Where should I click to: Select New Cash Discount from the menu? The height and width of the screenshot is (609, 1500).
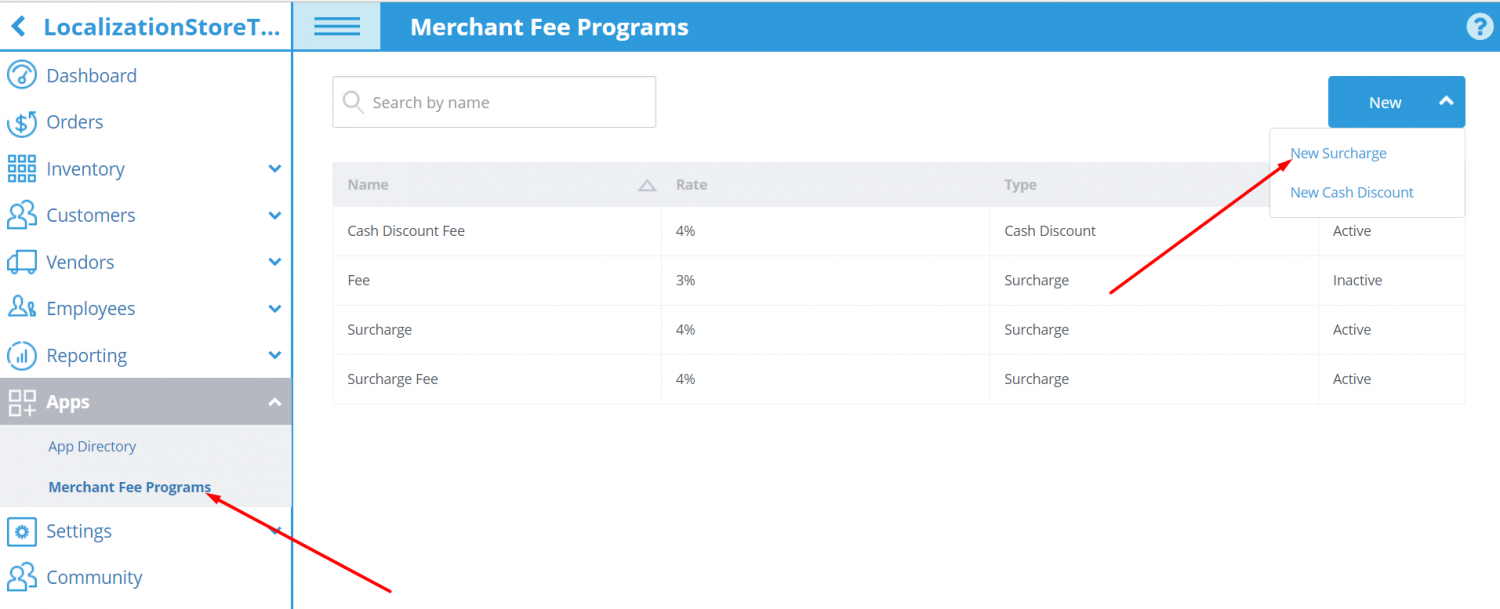(1351, 192)
